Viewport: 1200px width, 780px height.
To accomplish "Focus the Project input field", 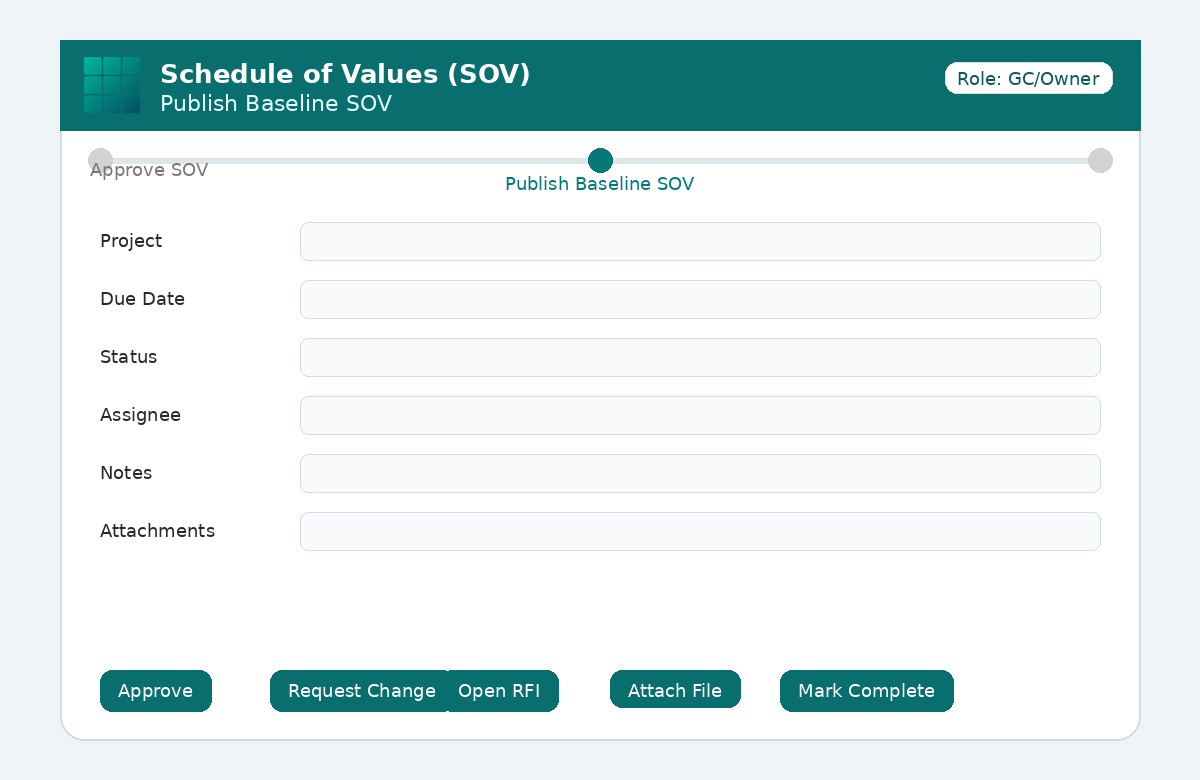I will [700, 241].
